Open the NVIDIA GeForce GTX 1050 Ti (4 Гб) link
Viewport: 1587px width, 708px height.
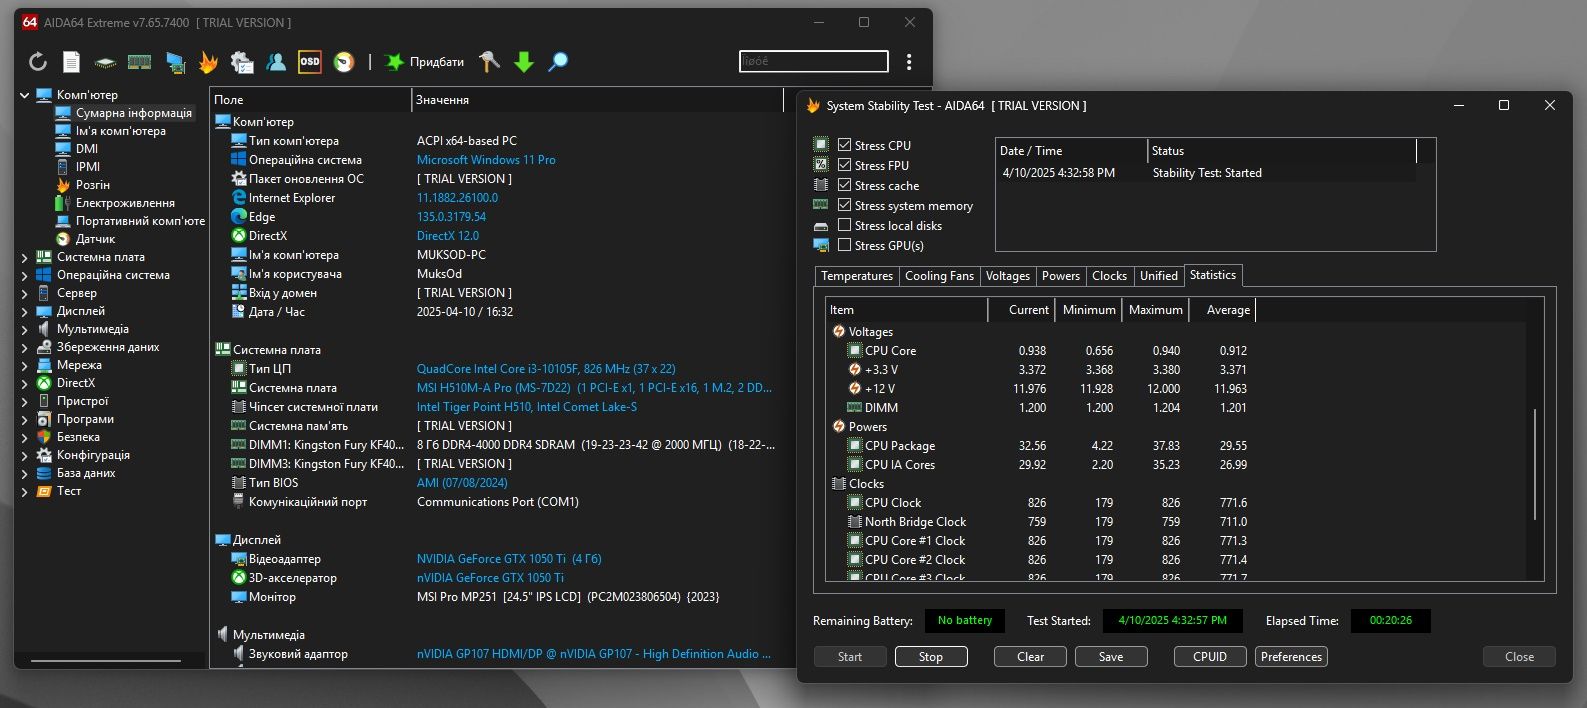tap(509, 559)
